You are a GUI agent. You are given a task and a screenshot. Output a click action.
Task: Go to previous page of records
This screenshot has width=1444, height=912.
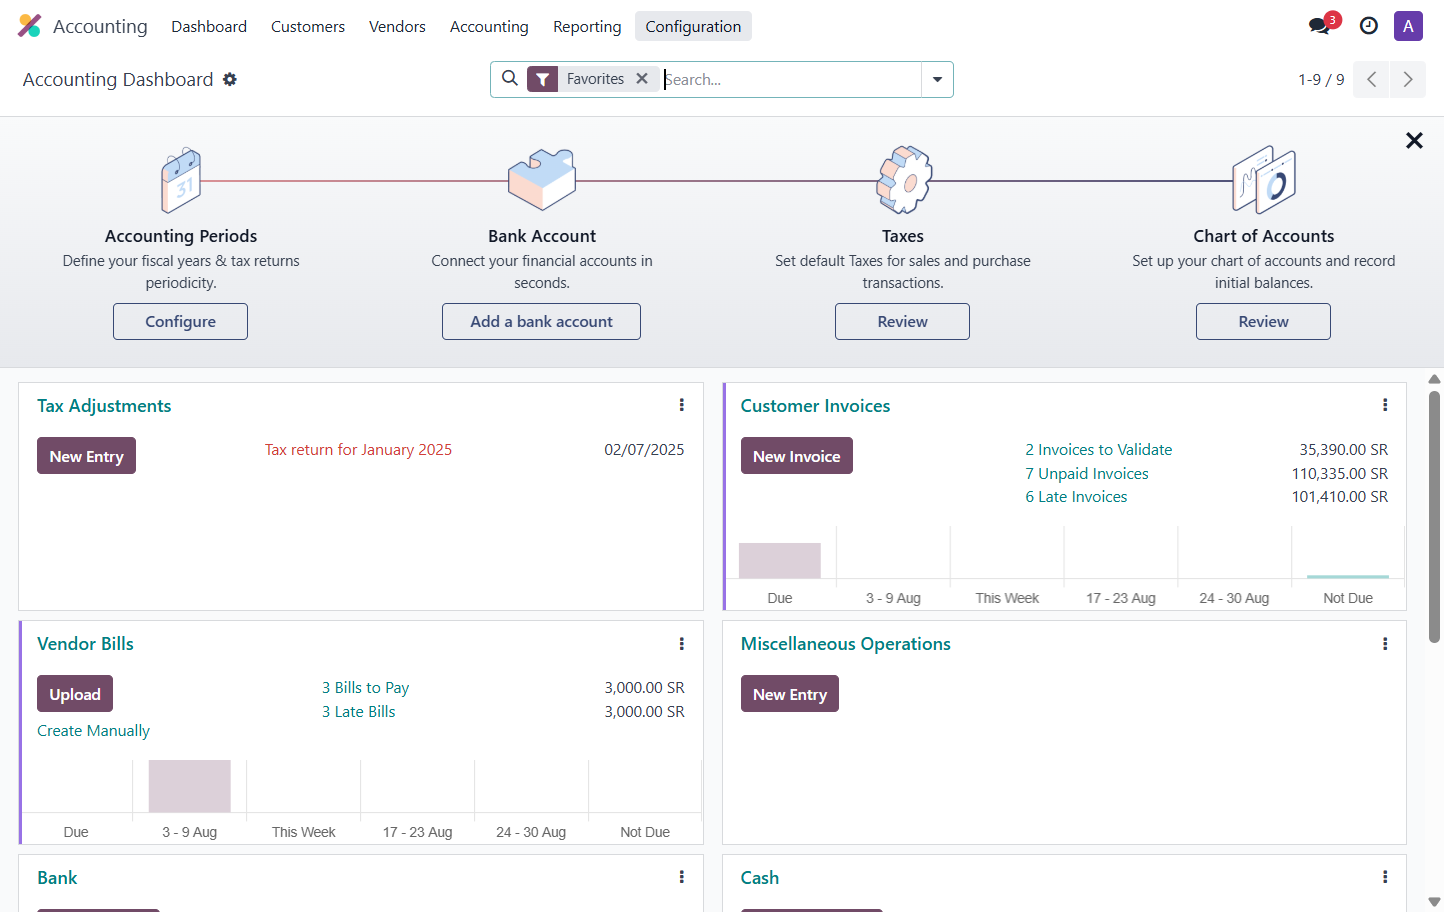pyautogui.click(x=1371, y=79)
